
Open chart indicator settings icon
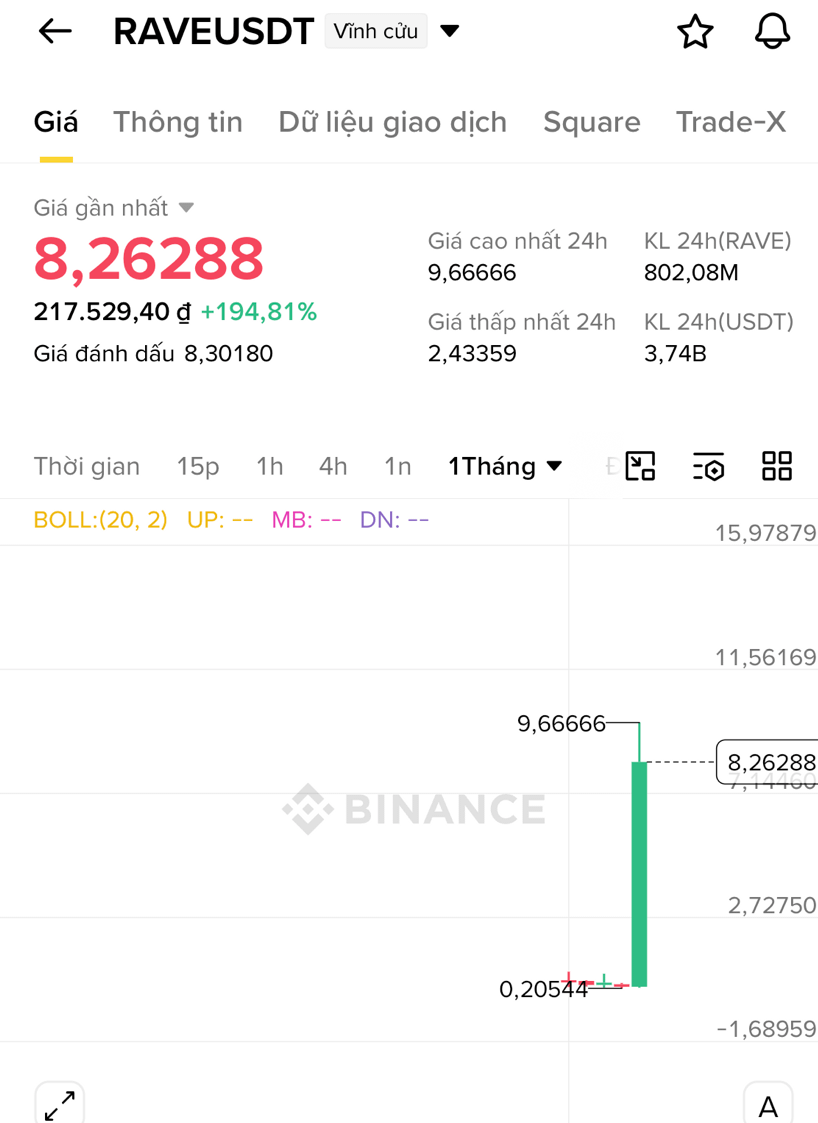tap(708, 466)
